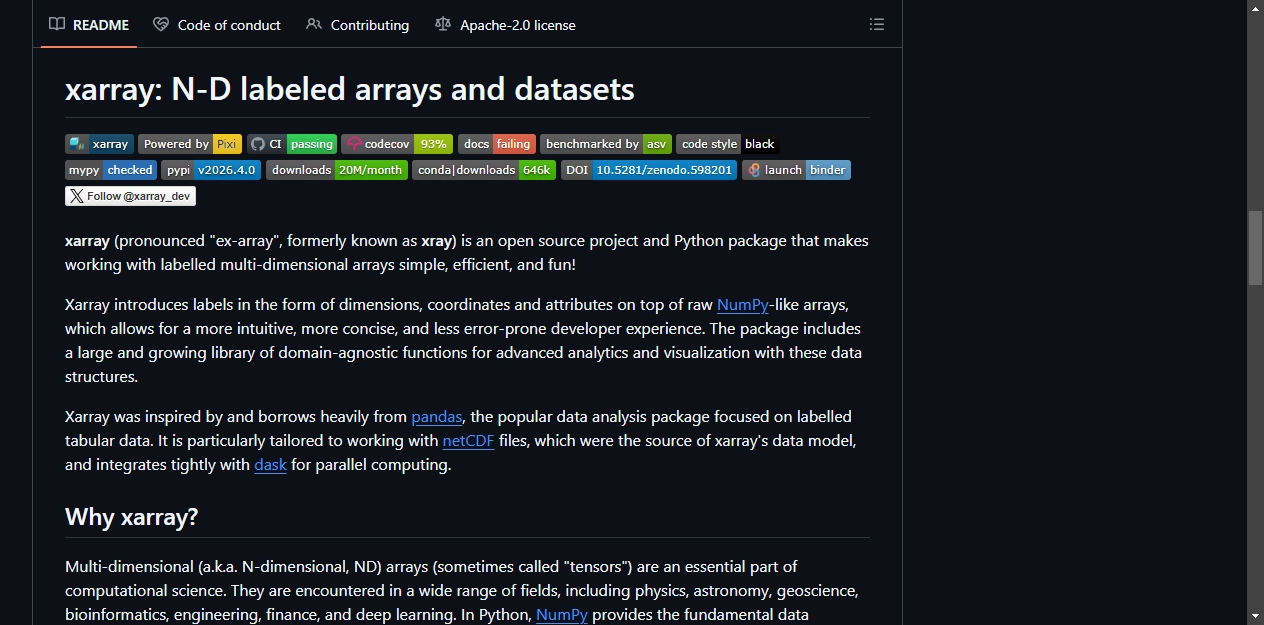Switch to the README tab
Viewport: 1264px width, 625px height.
pyautogui.click(x=89, y=25)
